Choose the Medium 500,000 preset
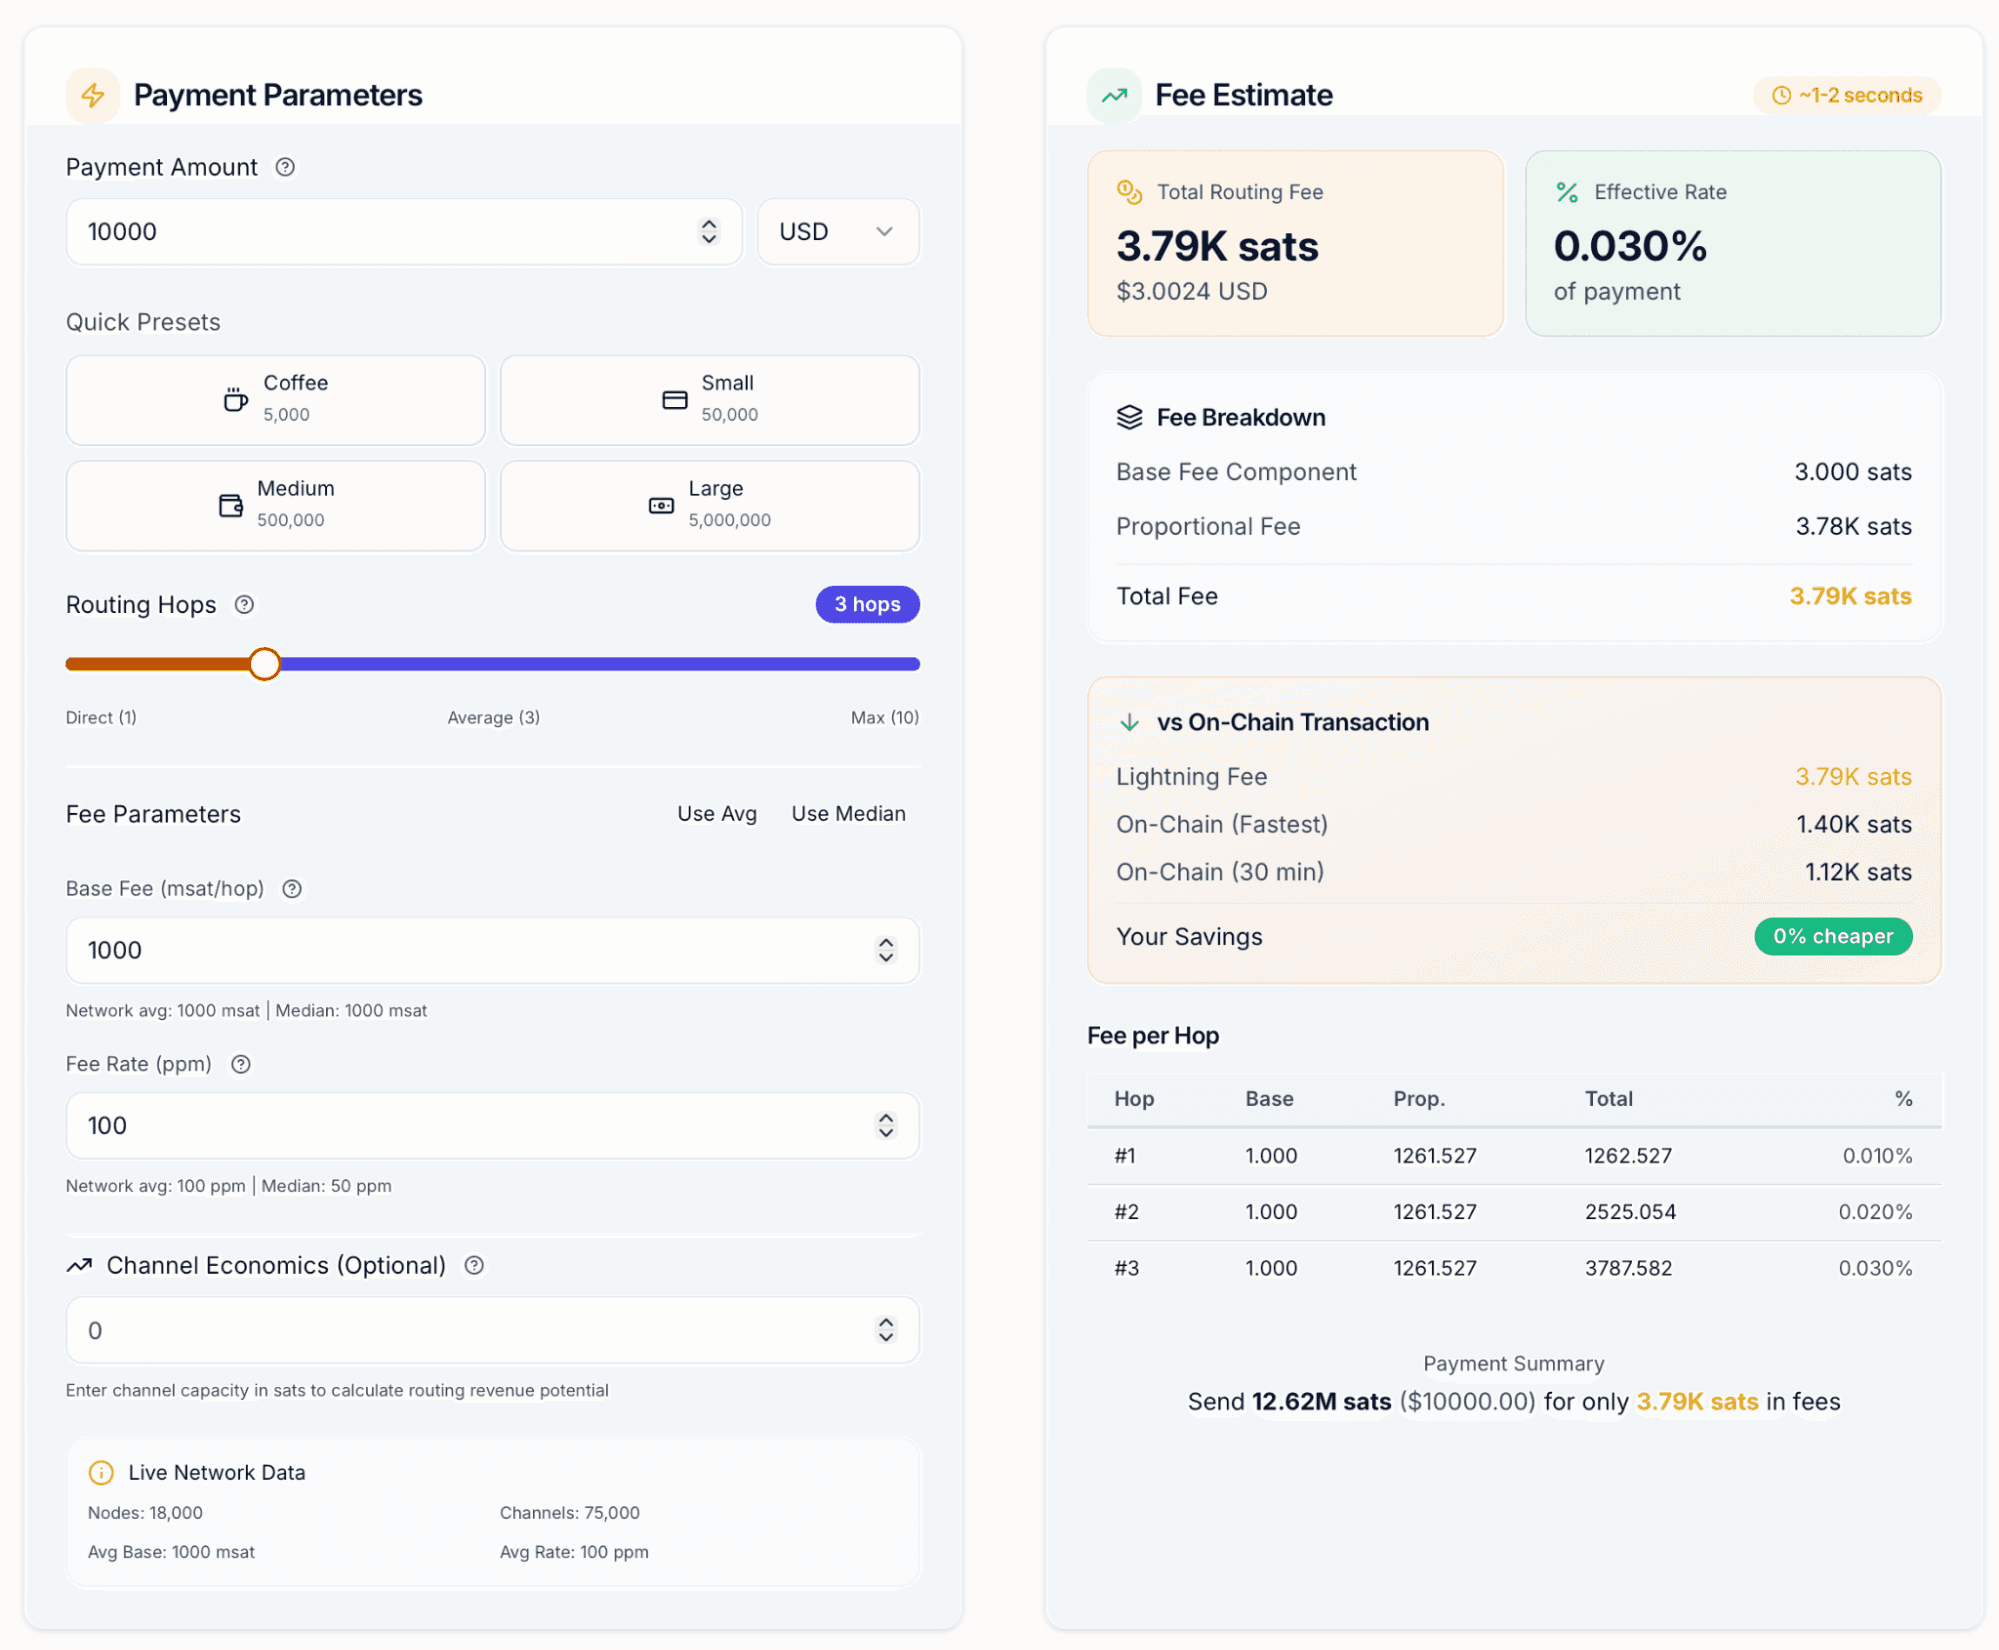The width and height of the screenshot is (1999, 1650). (x=276, y=506)
